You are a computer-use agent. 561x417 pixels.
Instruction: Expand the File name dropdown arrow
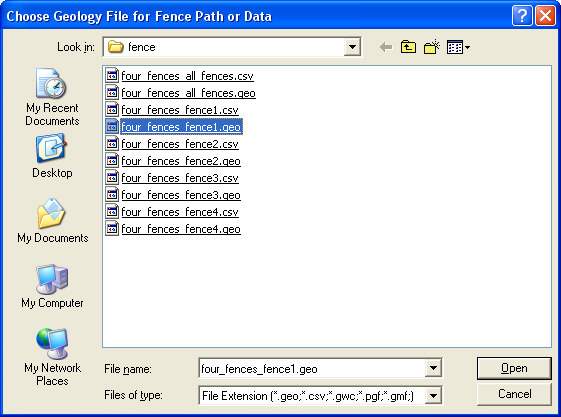point(433,368)
